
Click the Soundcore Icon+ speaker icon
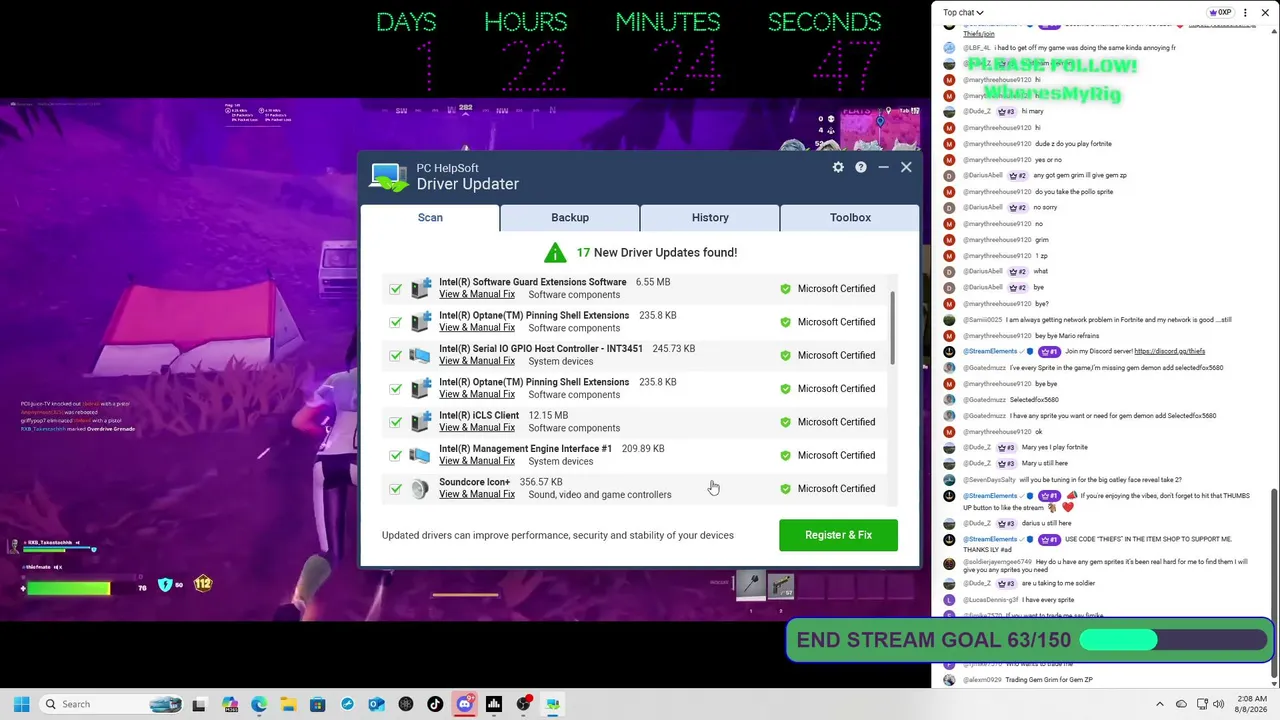coord(421,489)
